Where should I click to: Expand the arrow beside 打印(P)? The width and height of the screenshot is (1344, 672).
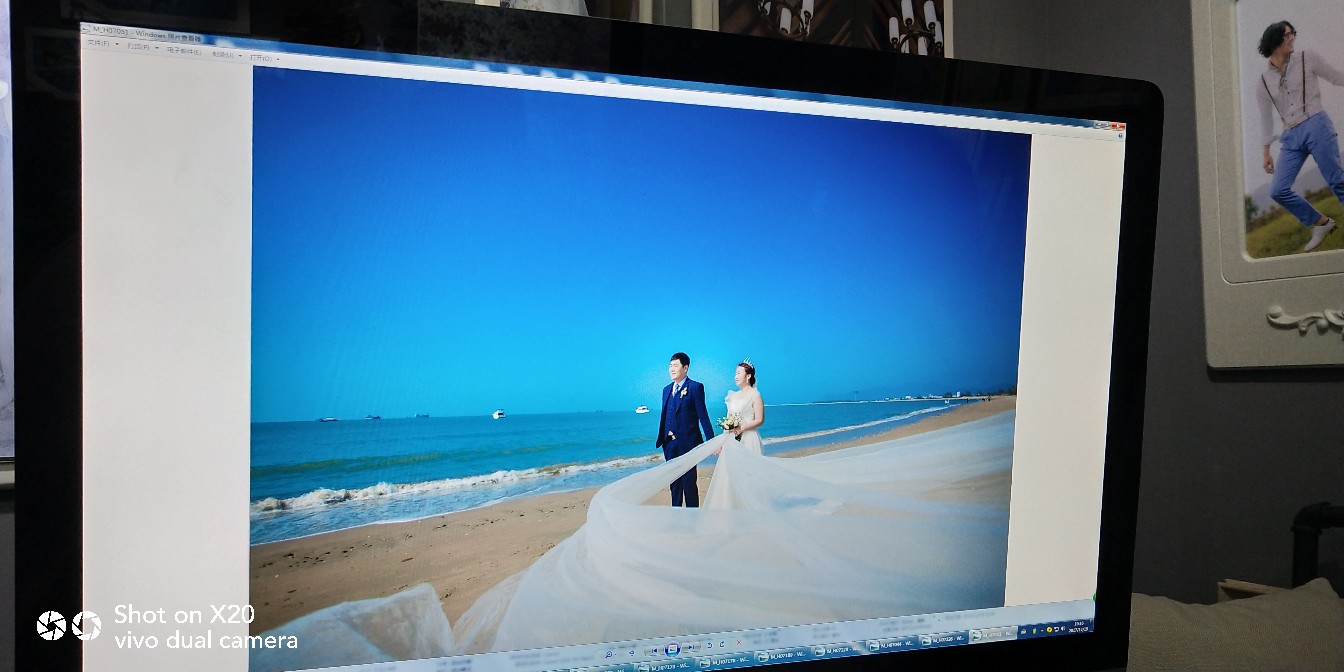tap(157, 48)
